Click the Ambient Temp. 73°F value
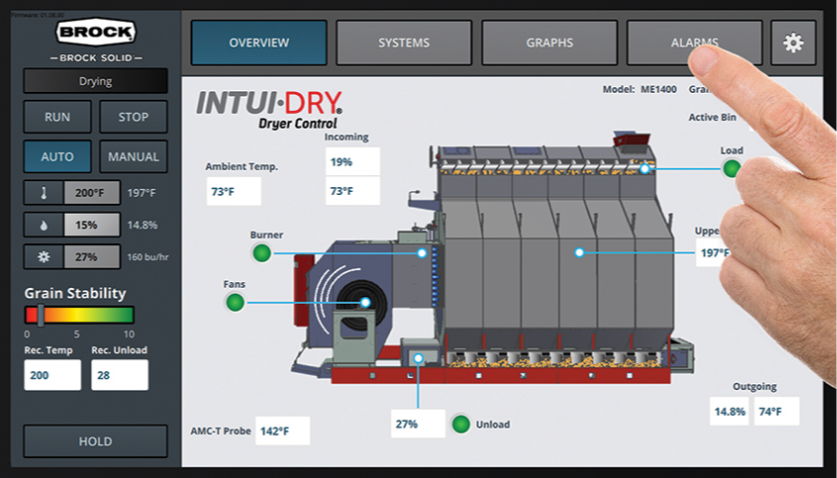This screenshot has height=478, width=837. click(x=234, y=191)
